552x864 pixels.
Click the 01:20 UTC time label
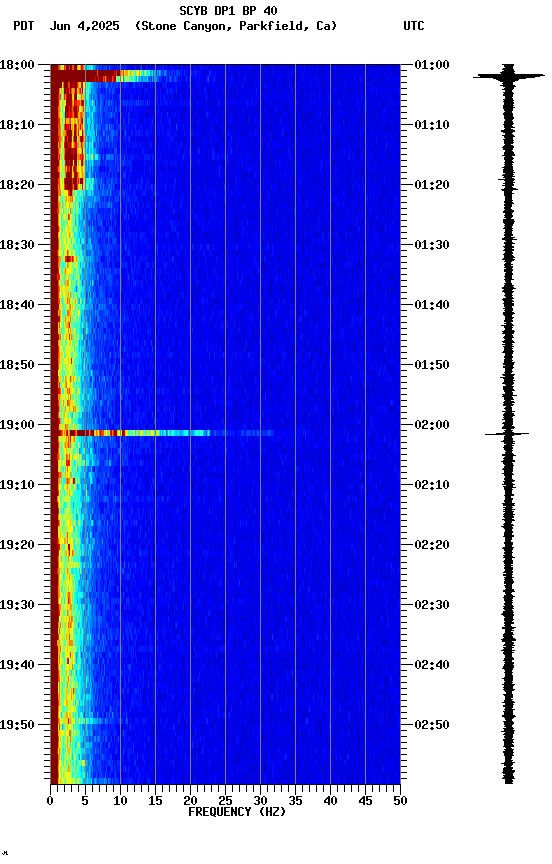(x=432, y=185)
